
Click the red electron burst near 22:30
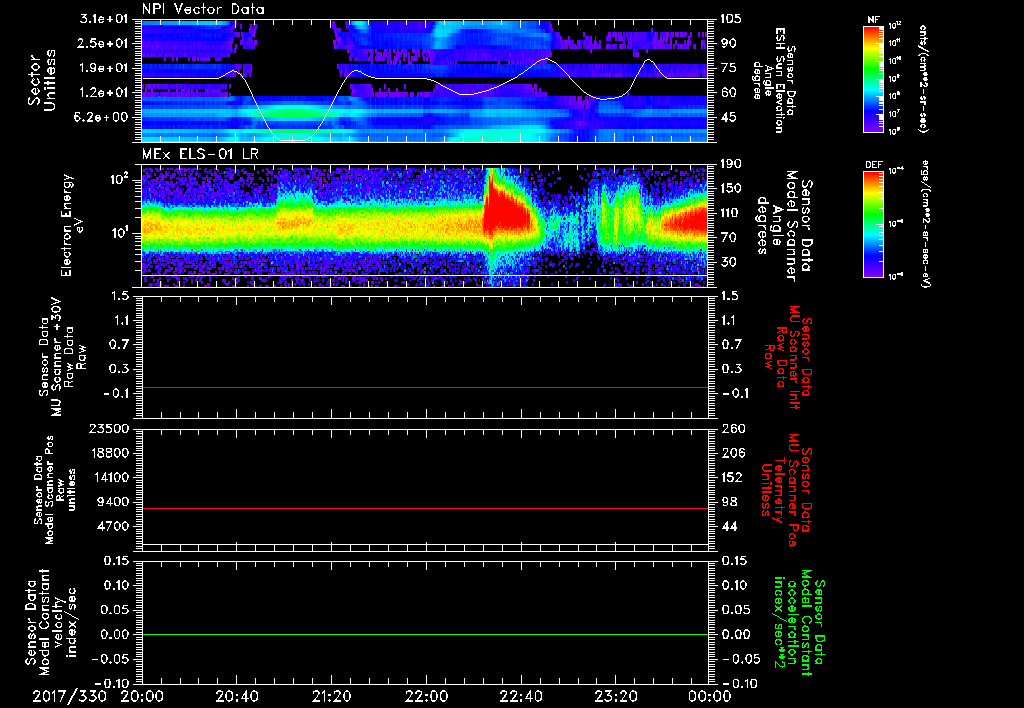click(506, 212)
